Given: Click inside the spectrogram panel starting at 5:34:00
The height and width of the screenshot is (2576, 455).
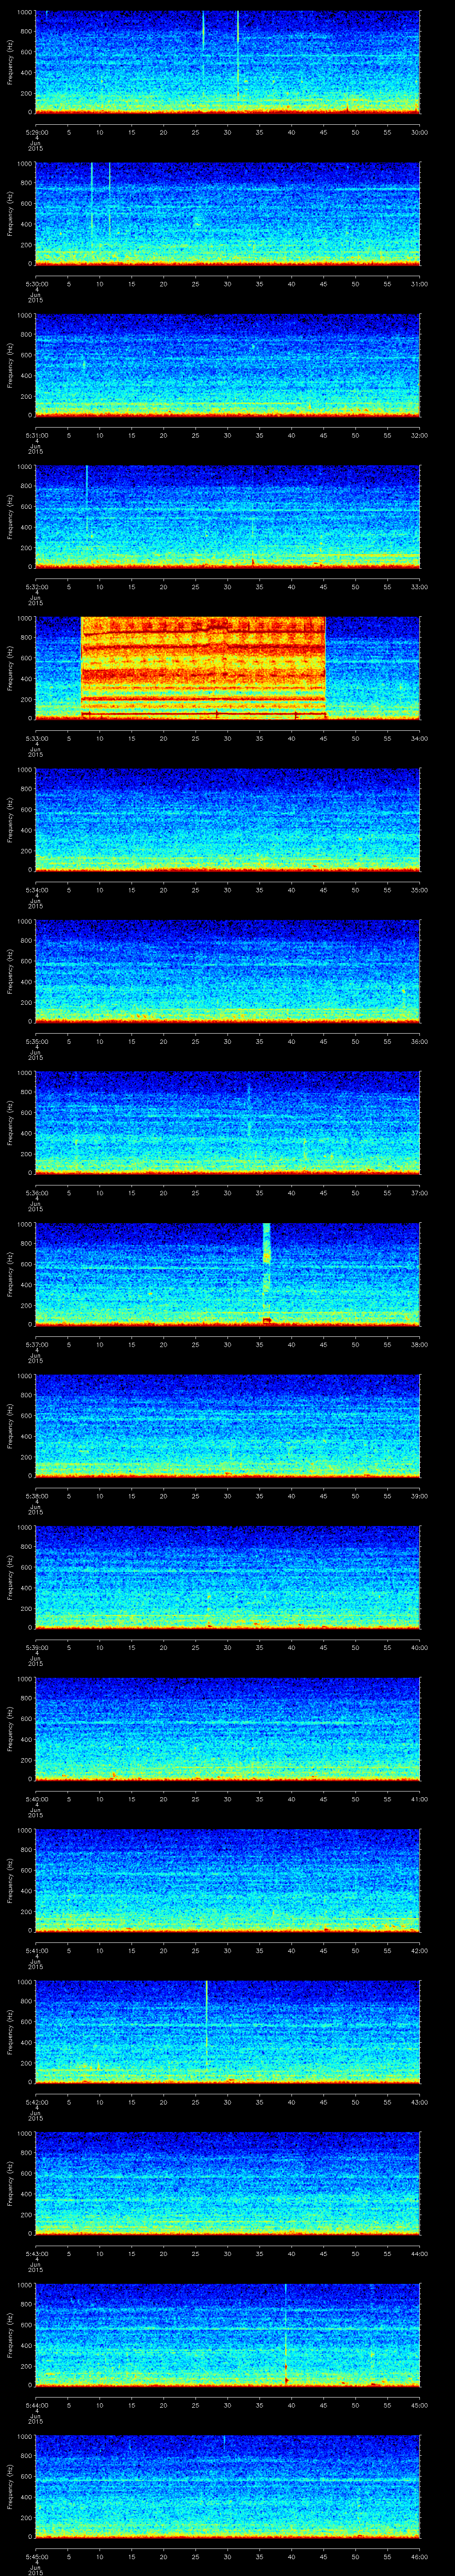Looking at the screenshot, I should (x=228, y=819).
